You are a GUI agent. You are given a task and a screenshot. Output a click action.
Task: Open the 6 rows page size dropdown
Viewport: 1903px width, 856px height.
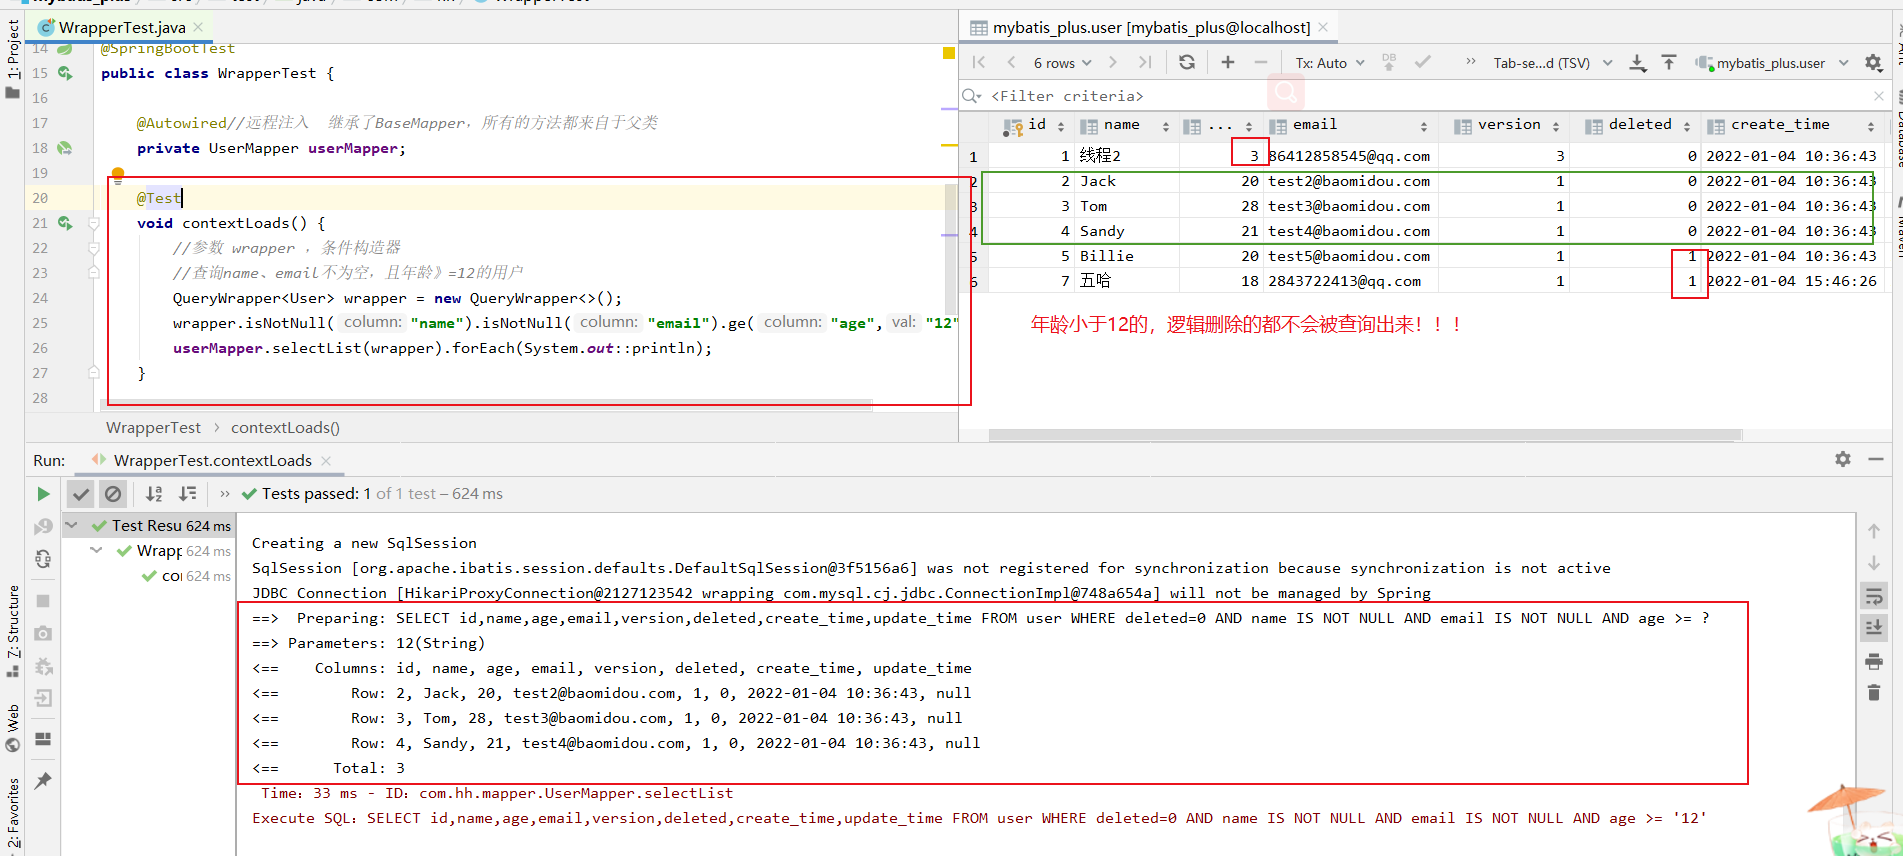click(1062, 63)
